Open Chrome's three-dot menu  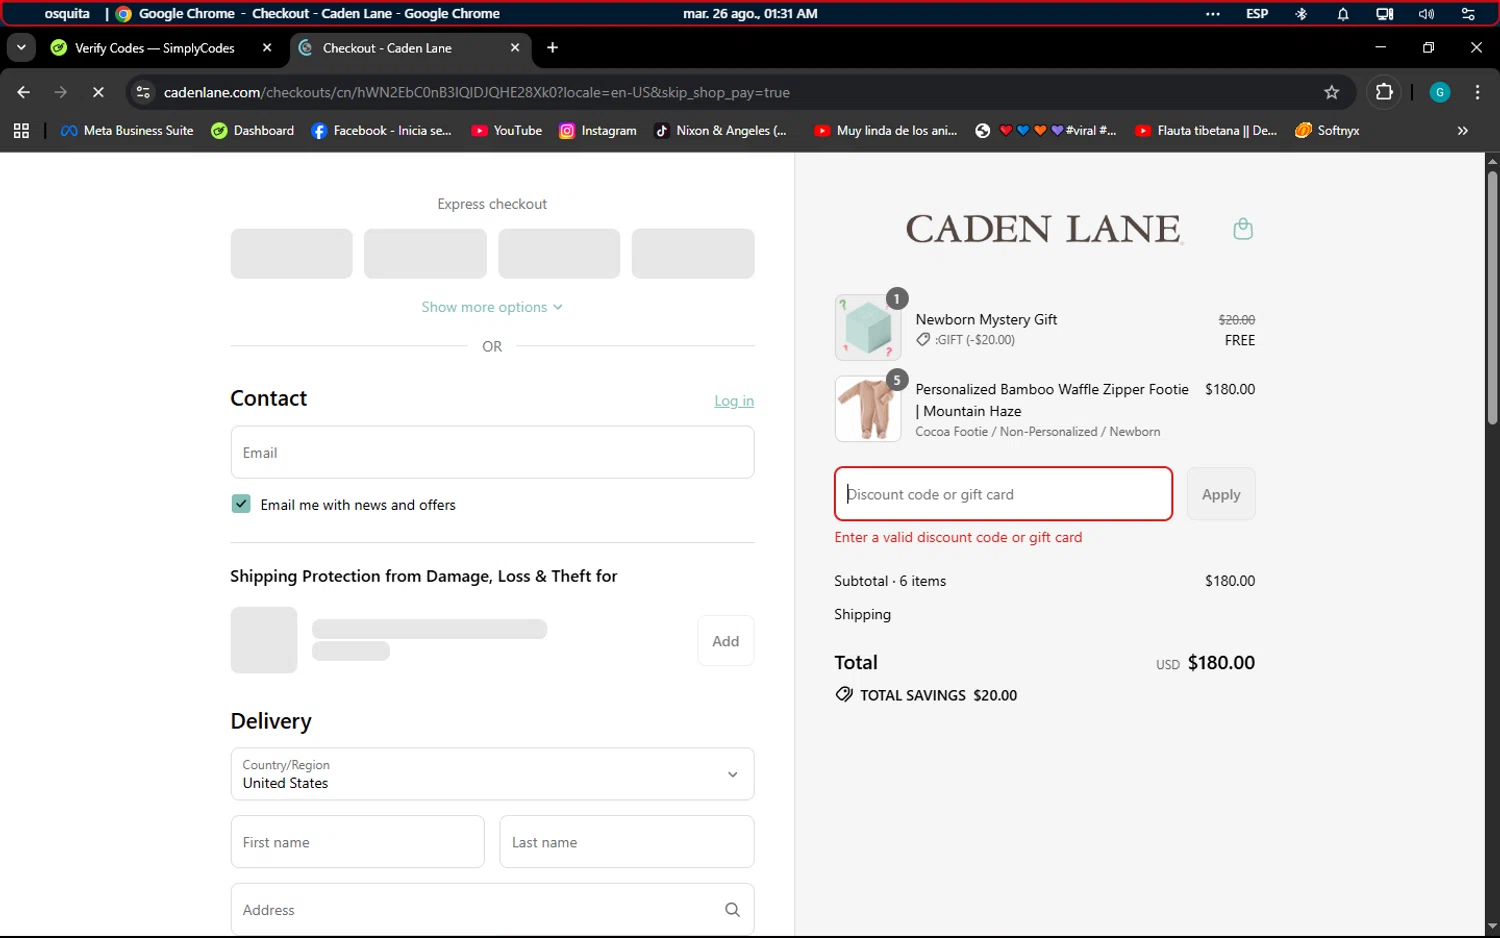(1477, 92)
